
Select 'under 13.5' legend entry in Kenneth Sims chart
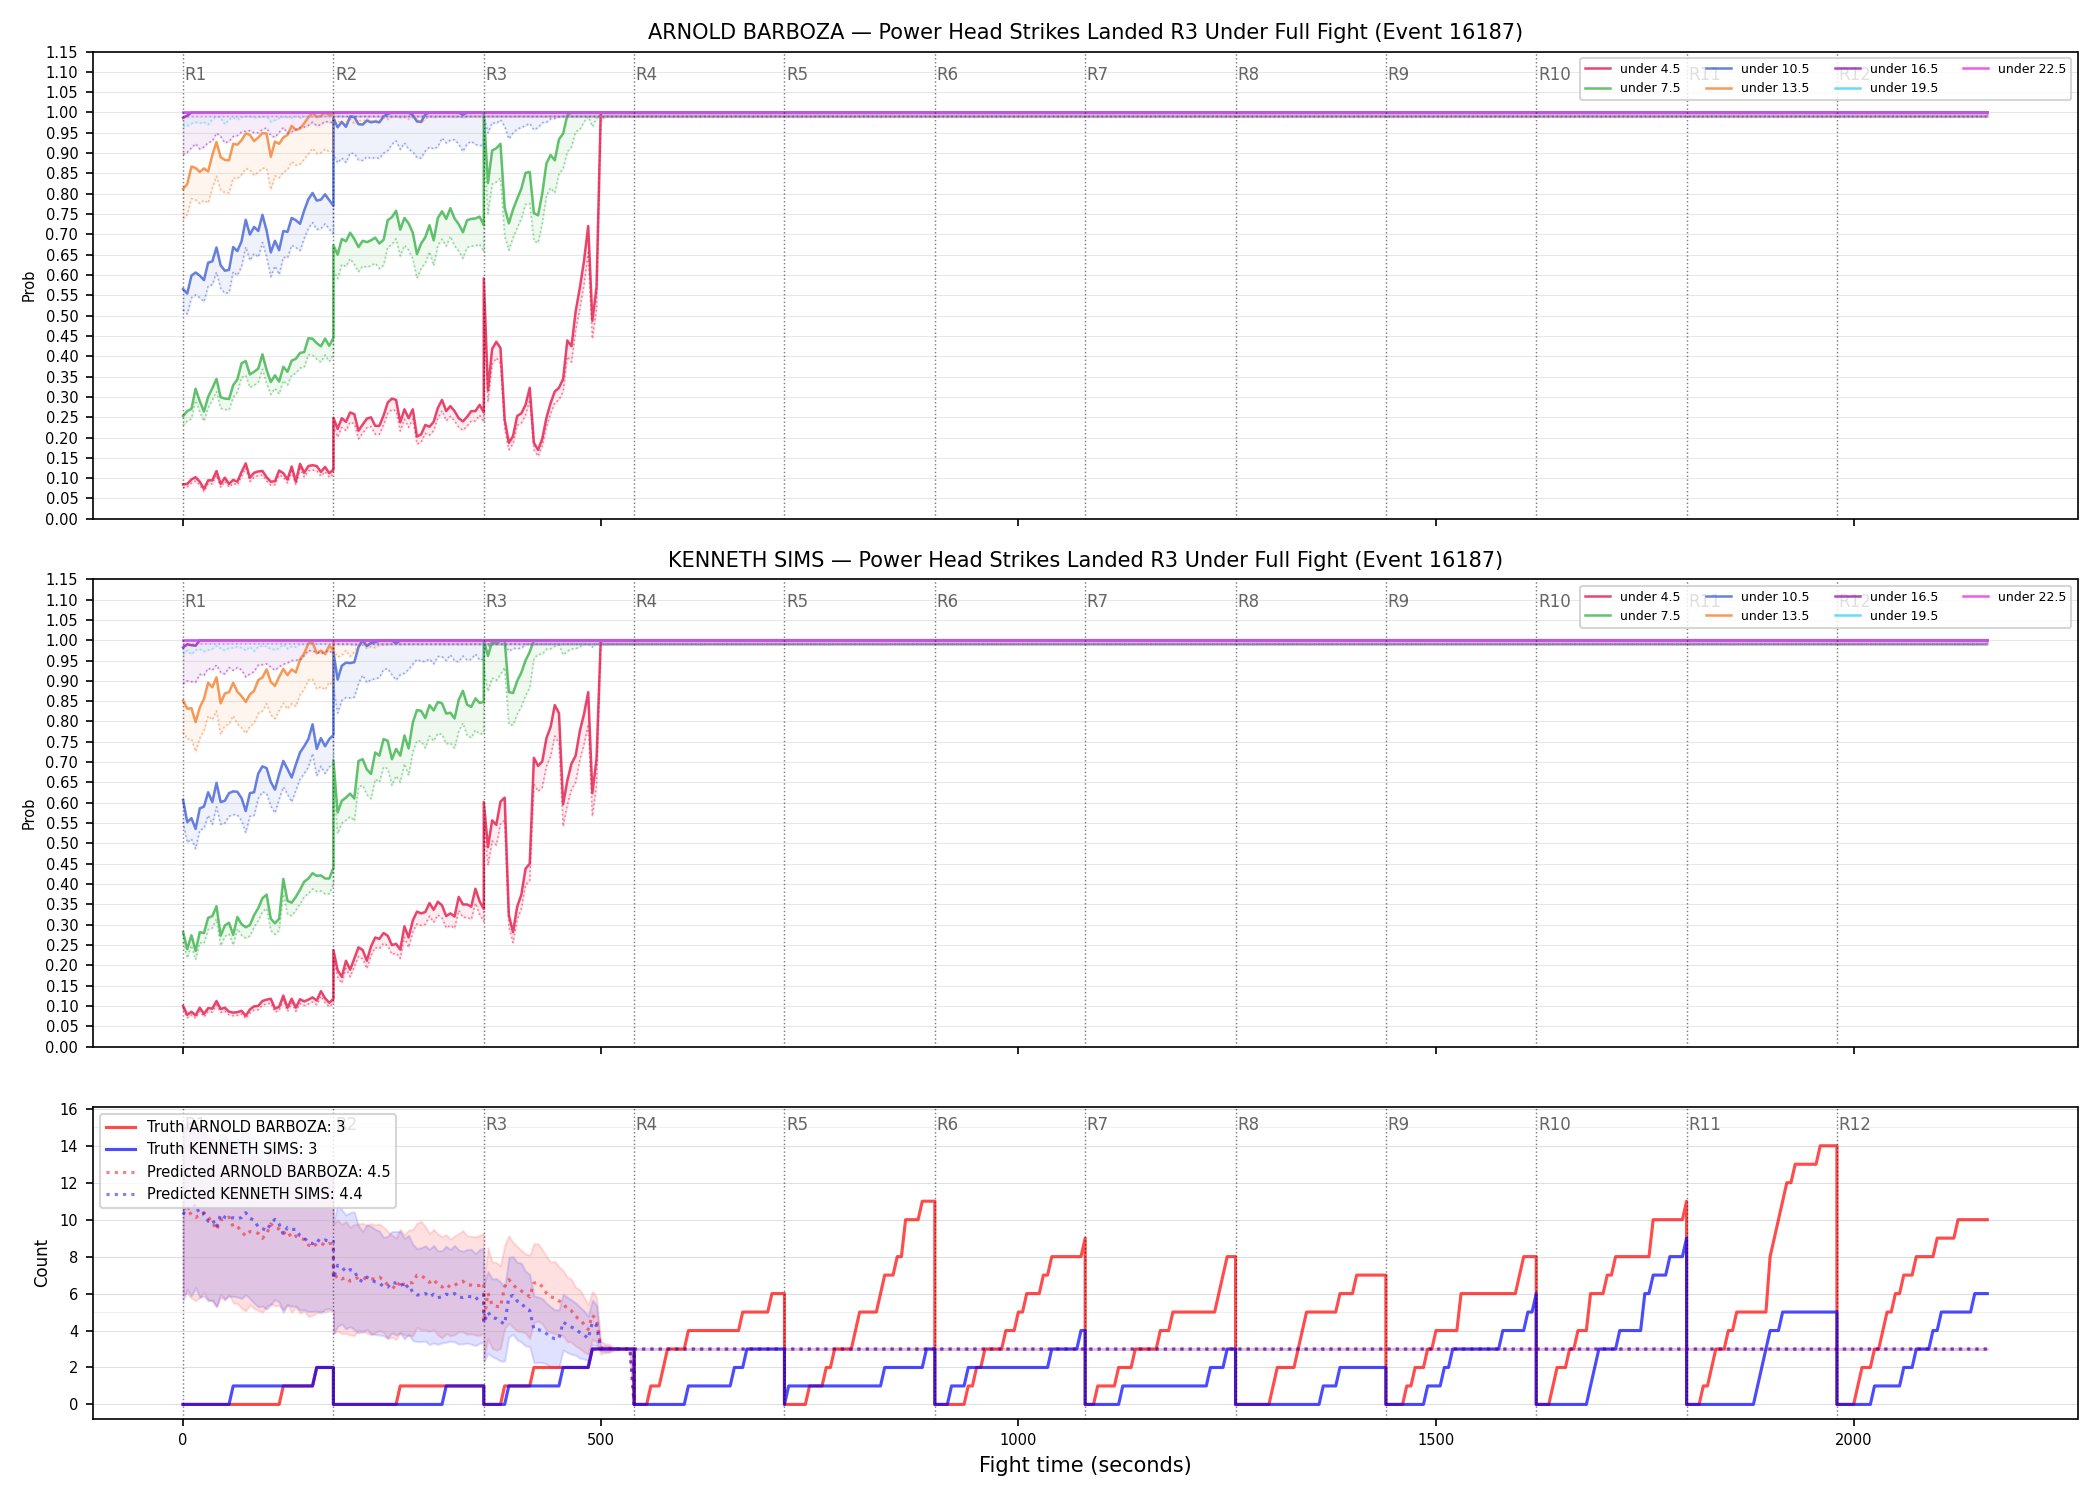click(x=1758, y=616)
